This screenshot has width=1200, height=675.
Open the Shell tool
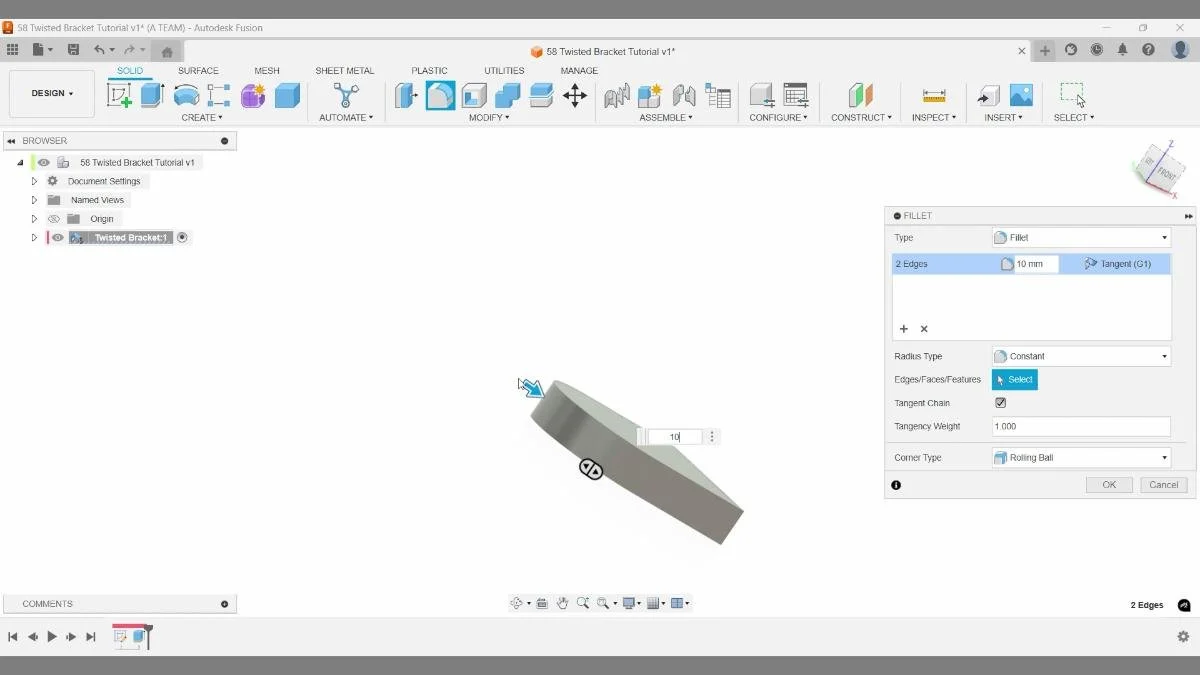(475, 95)
